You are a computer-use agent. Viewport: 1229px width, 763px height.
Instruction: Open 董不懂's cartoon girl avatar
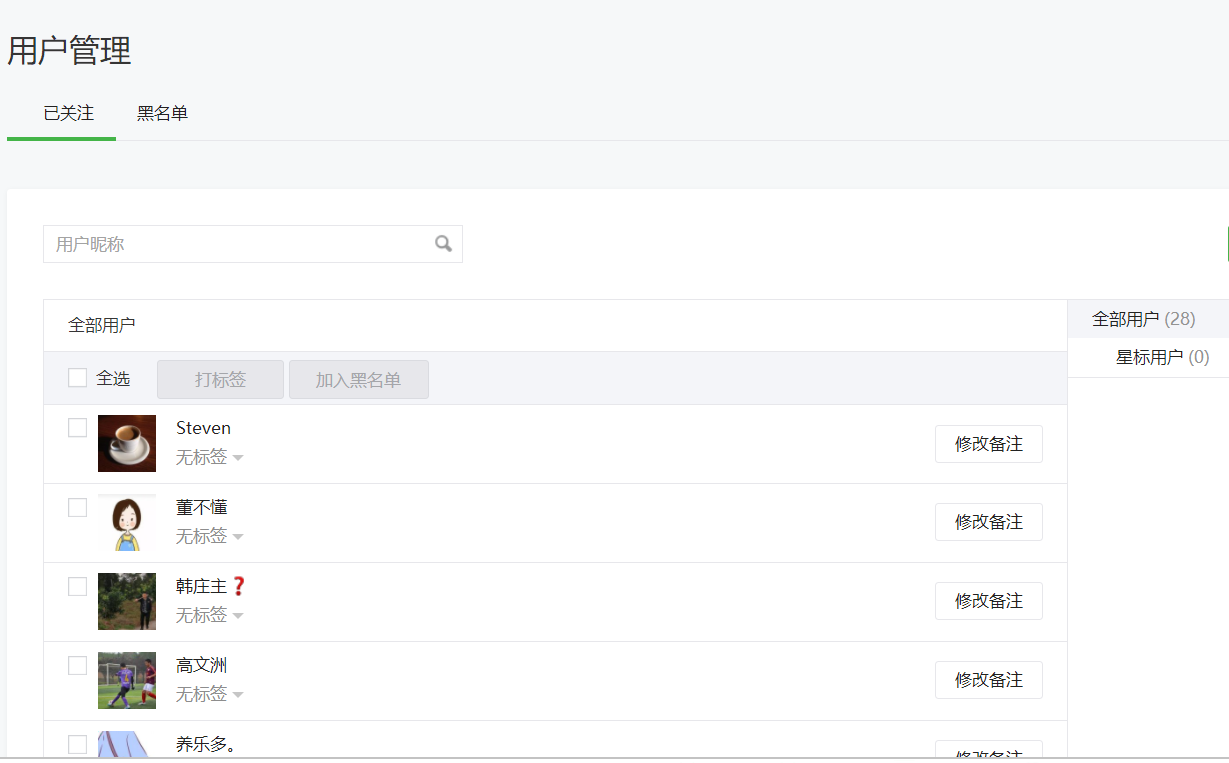click(x=127, y=522)
